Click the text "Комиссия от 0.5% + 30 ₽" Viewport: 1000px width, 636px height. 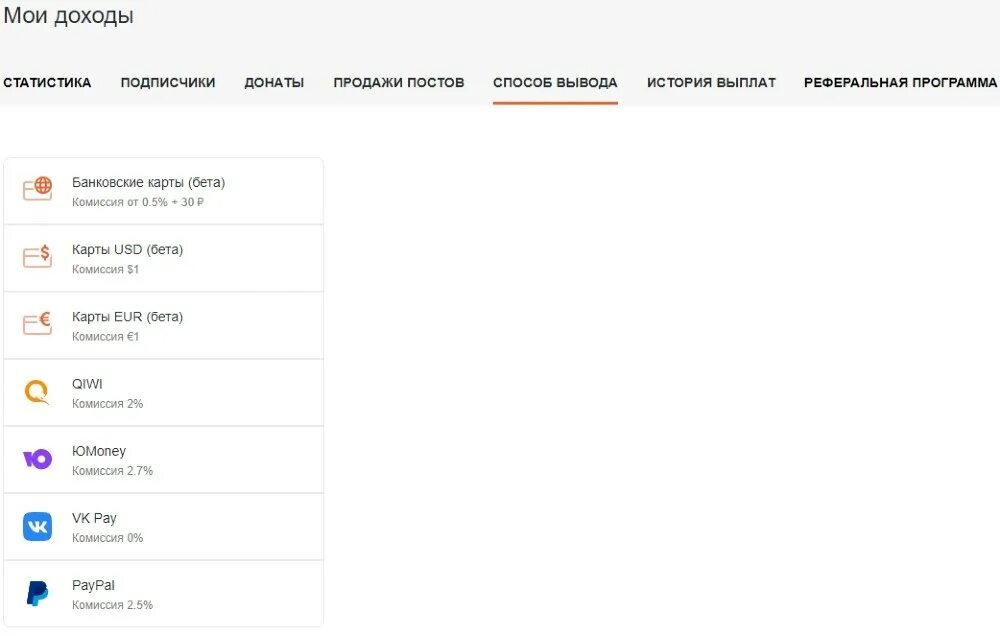tap(138, 202)
